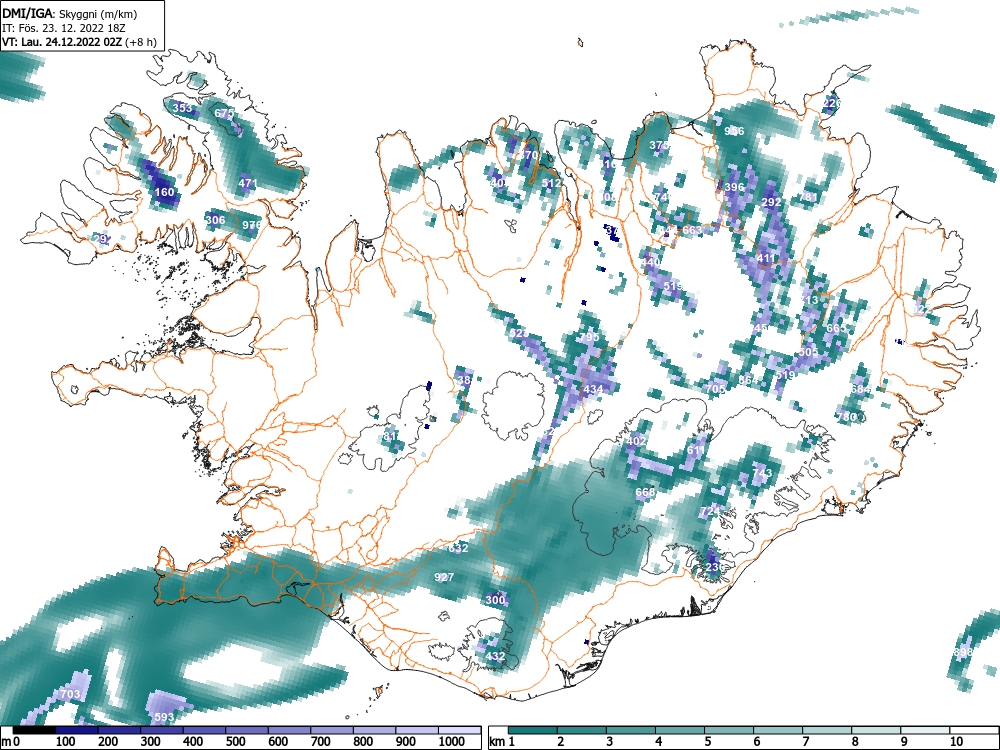1000x750 pixels.
Task: Click the '5' tick on the km scale
Action: click(707, 742)
